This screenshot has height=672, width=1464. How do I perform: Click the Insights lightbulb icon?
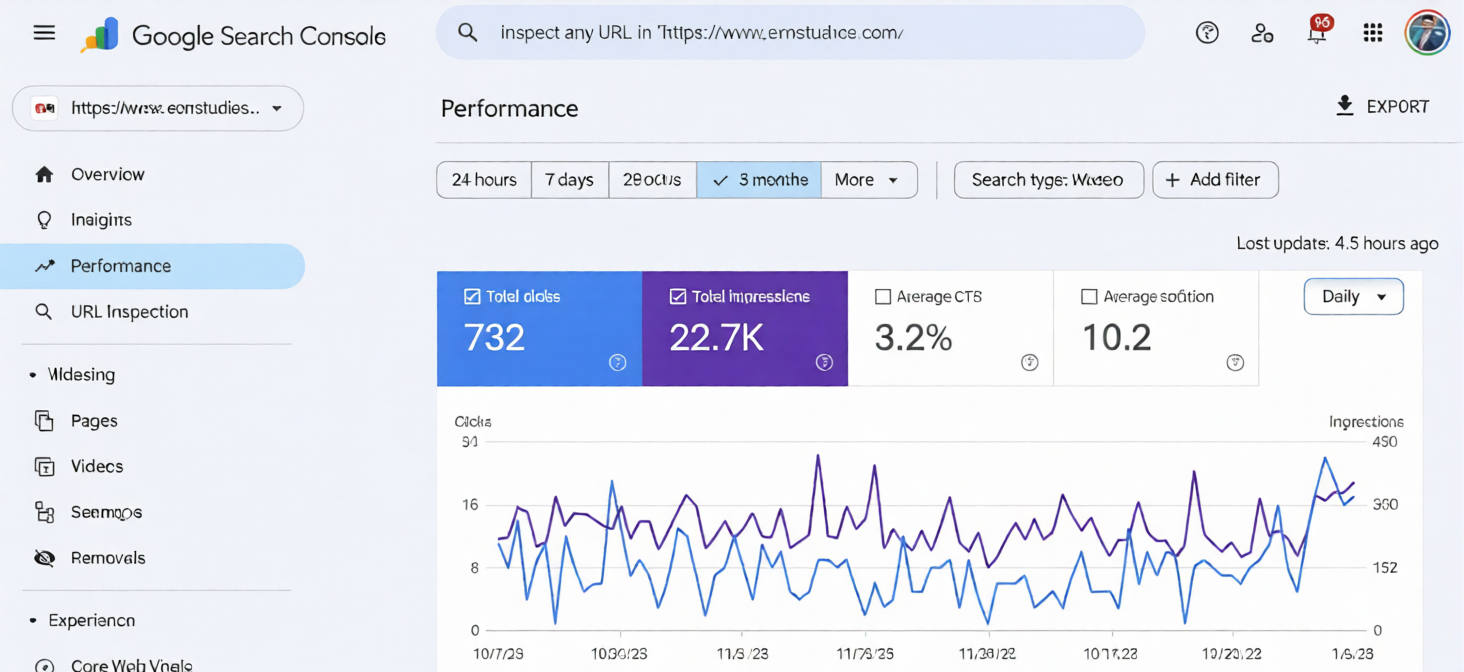(44, 220)
